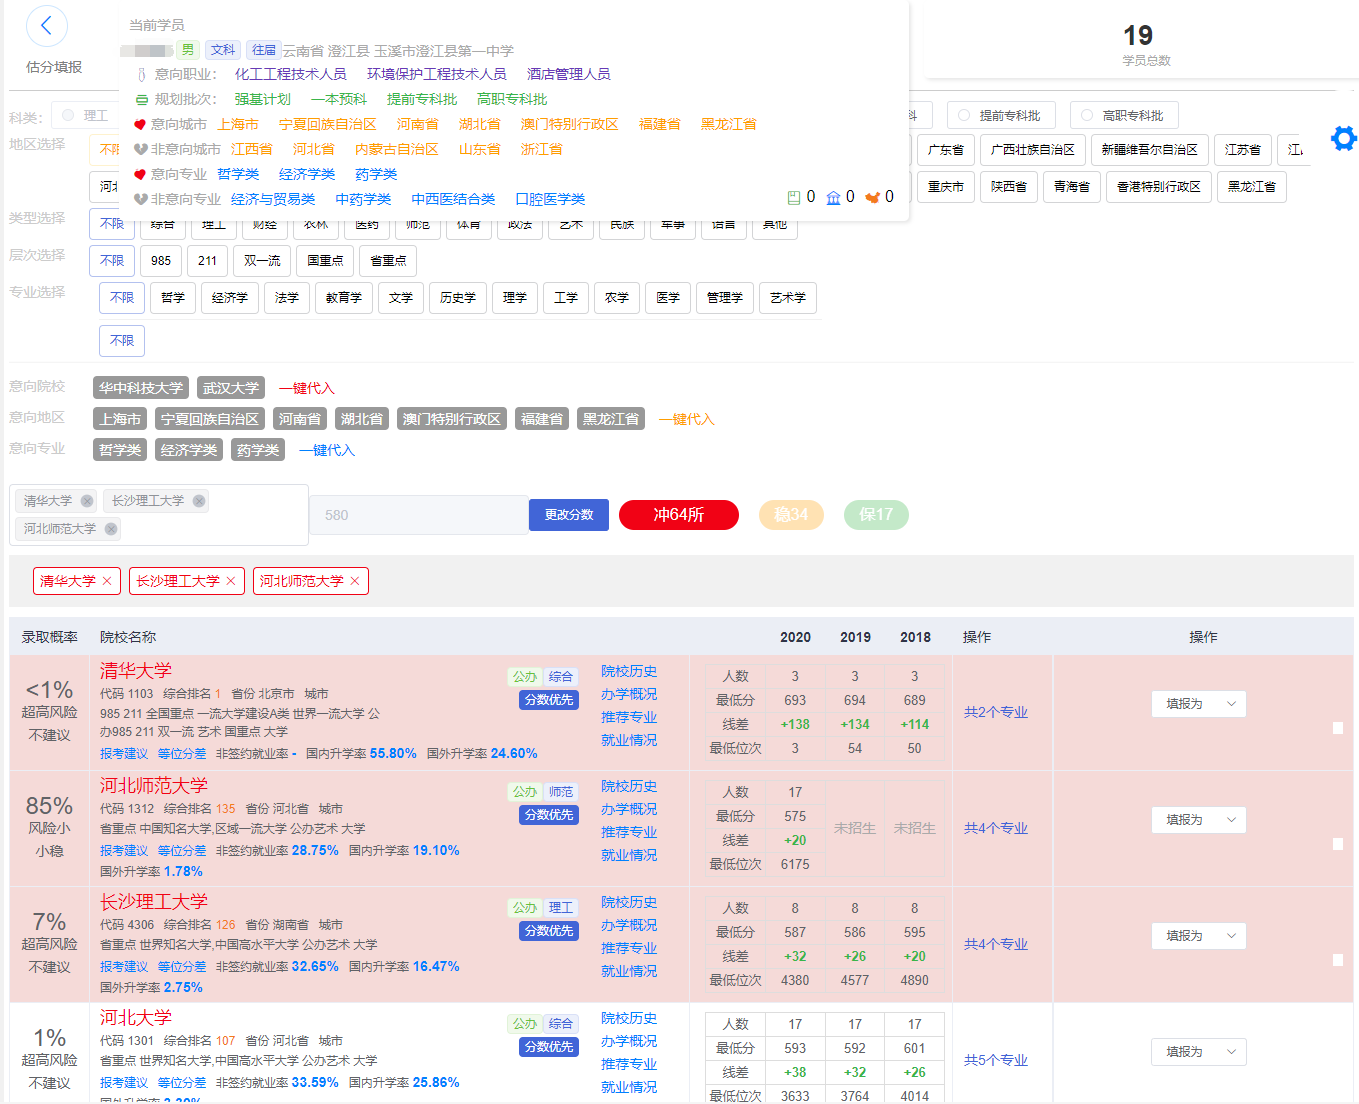Tick the checkbox in 长沙理工大学 row
This screenshot has width=1359, height=1104.
(1338, 960)
